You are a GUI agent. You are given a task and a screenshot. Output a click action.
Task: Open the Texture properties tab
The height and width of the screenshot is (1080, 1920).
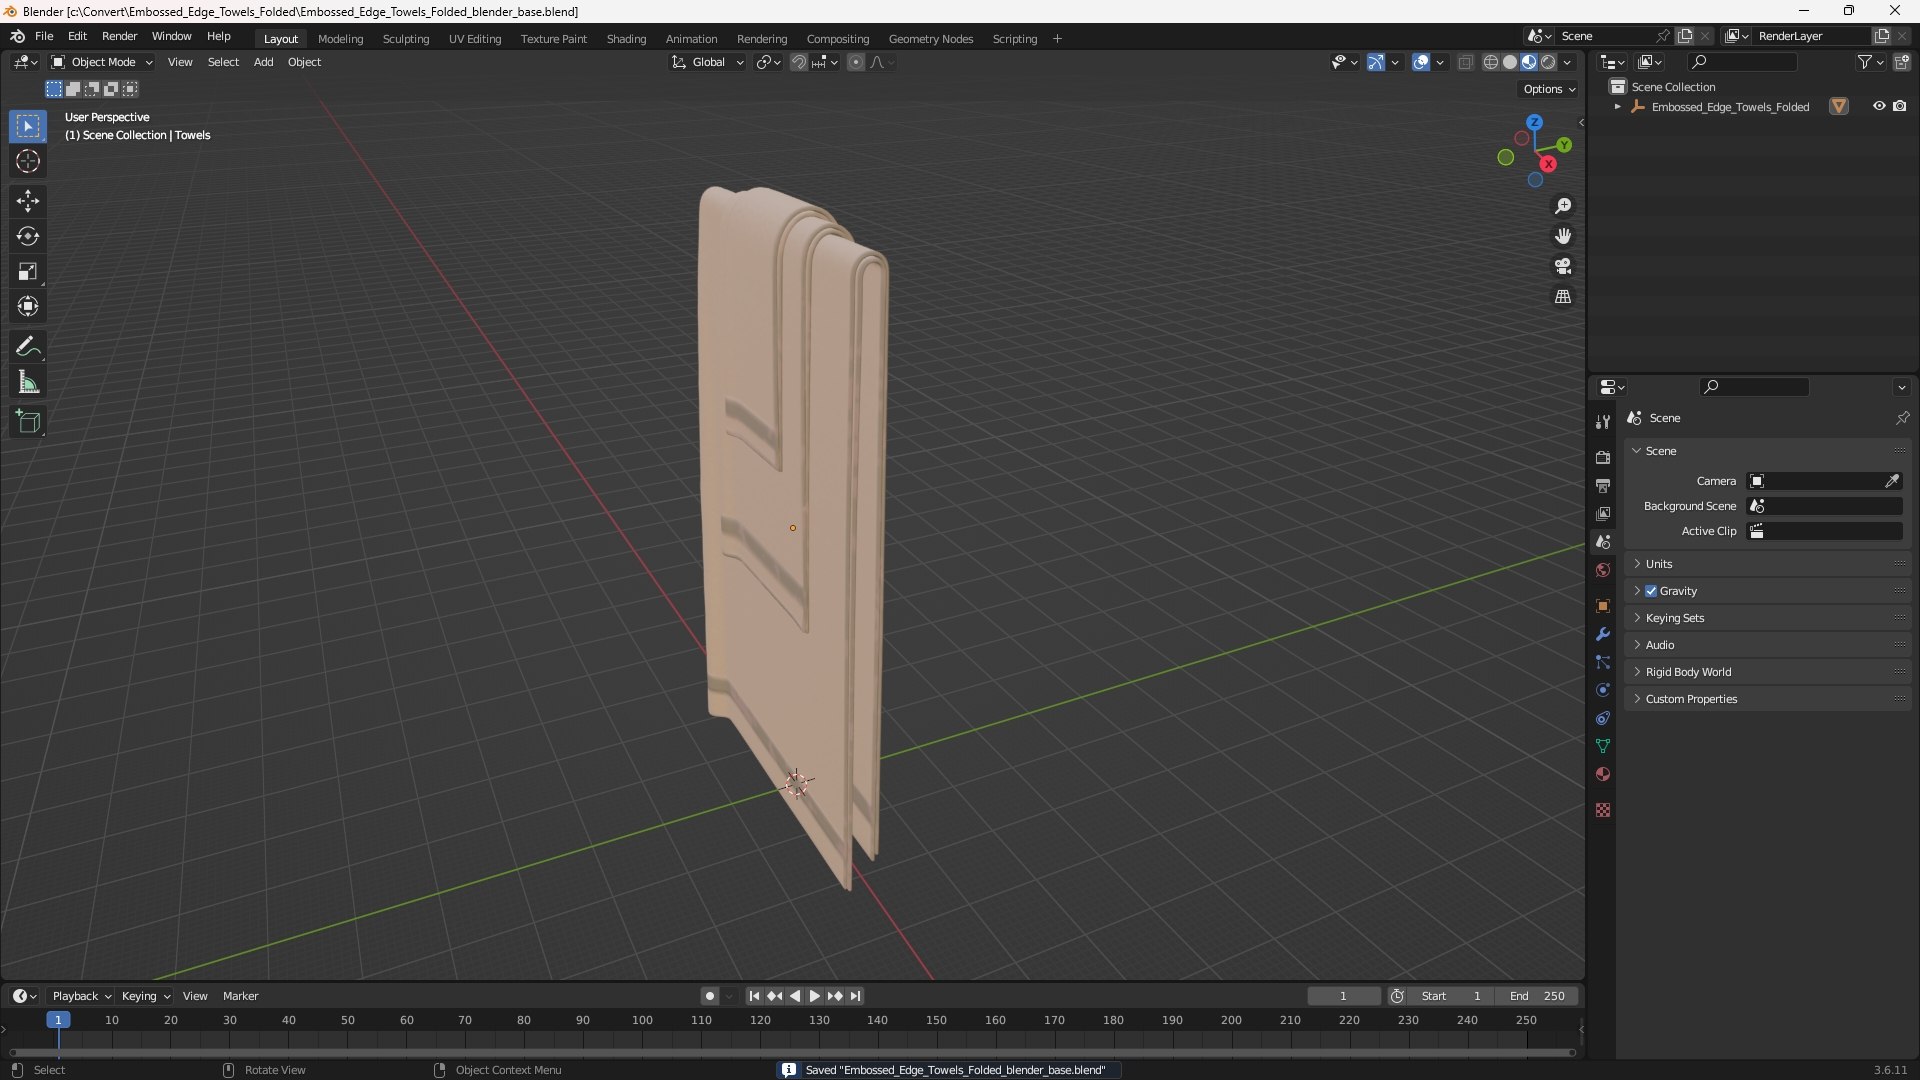pos(1603,810)
